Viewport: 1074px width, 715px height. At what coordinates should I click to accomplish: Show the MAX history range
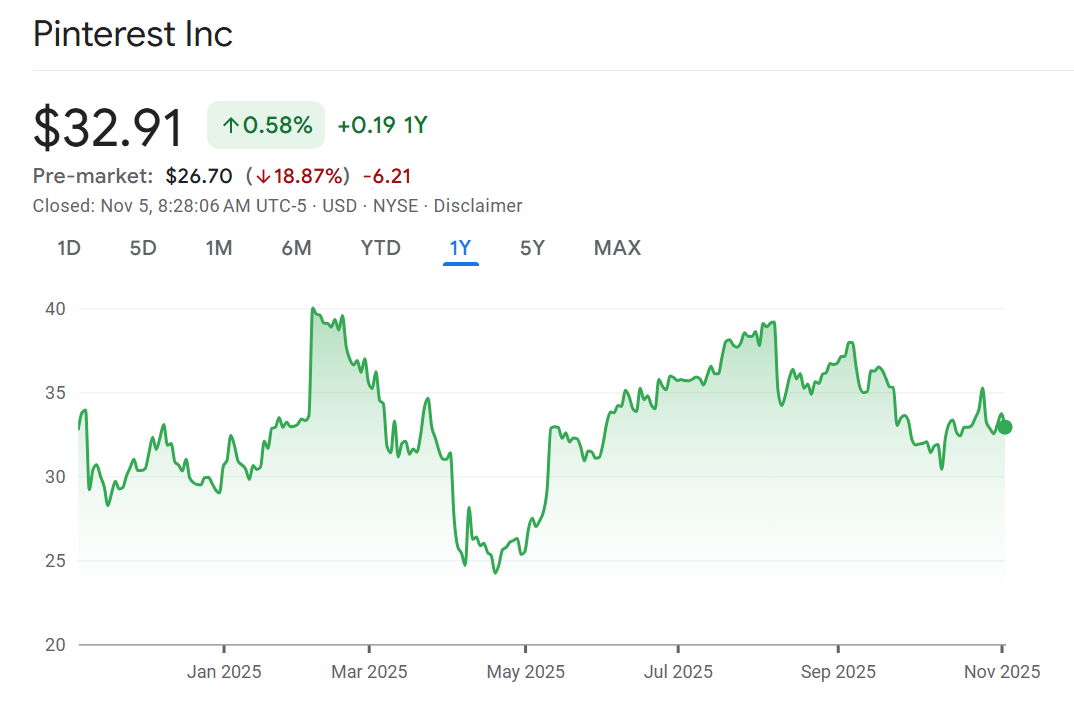point(617,248)
